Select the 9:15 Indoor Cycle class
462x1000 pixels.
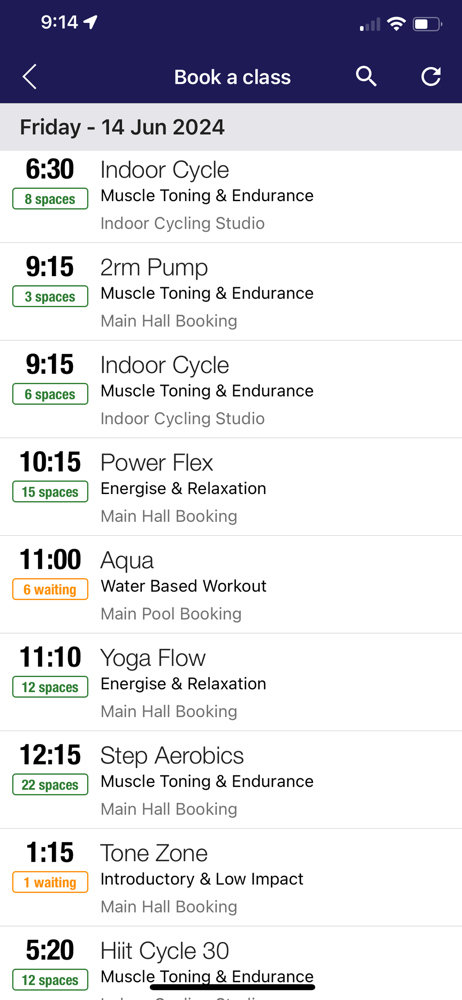point(231,390)
